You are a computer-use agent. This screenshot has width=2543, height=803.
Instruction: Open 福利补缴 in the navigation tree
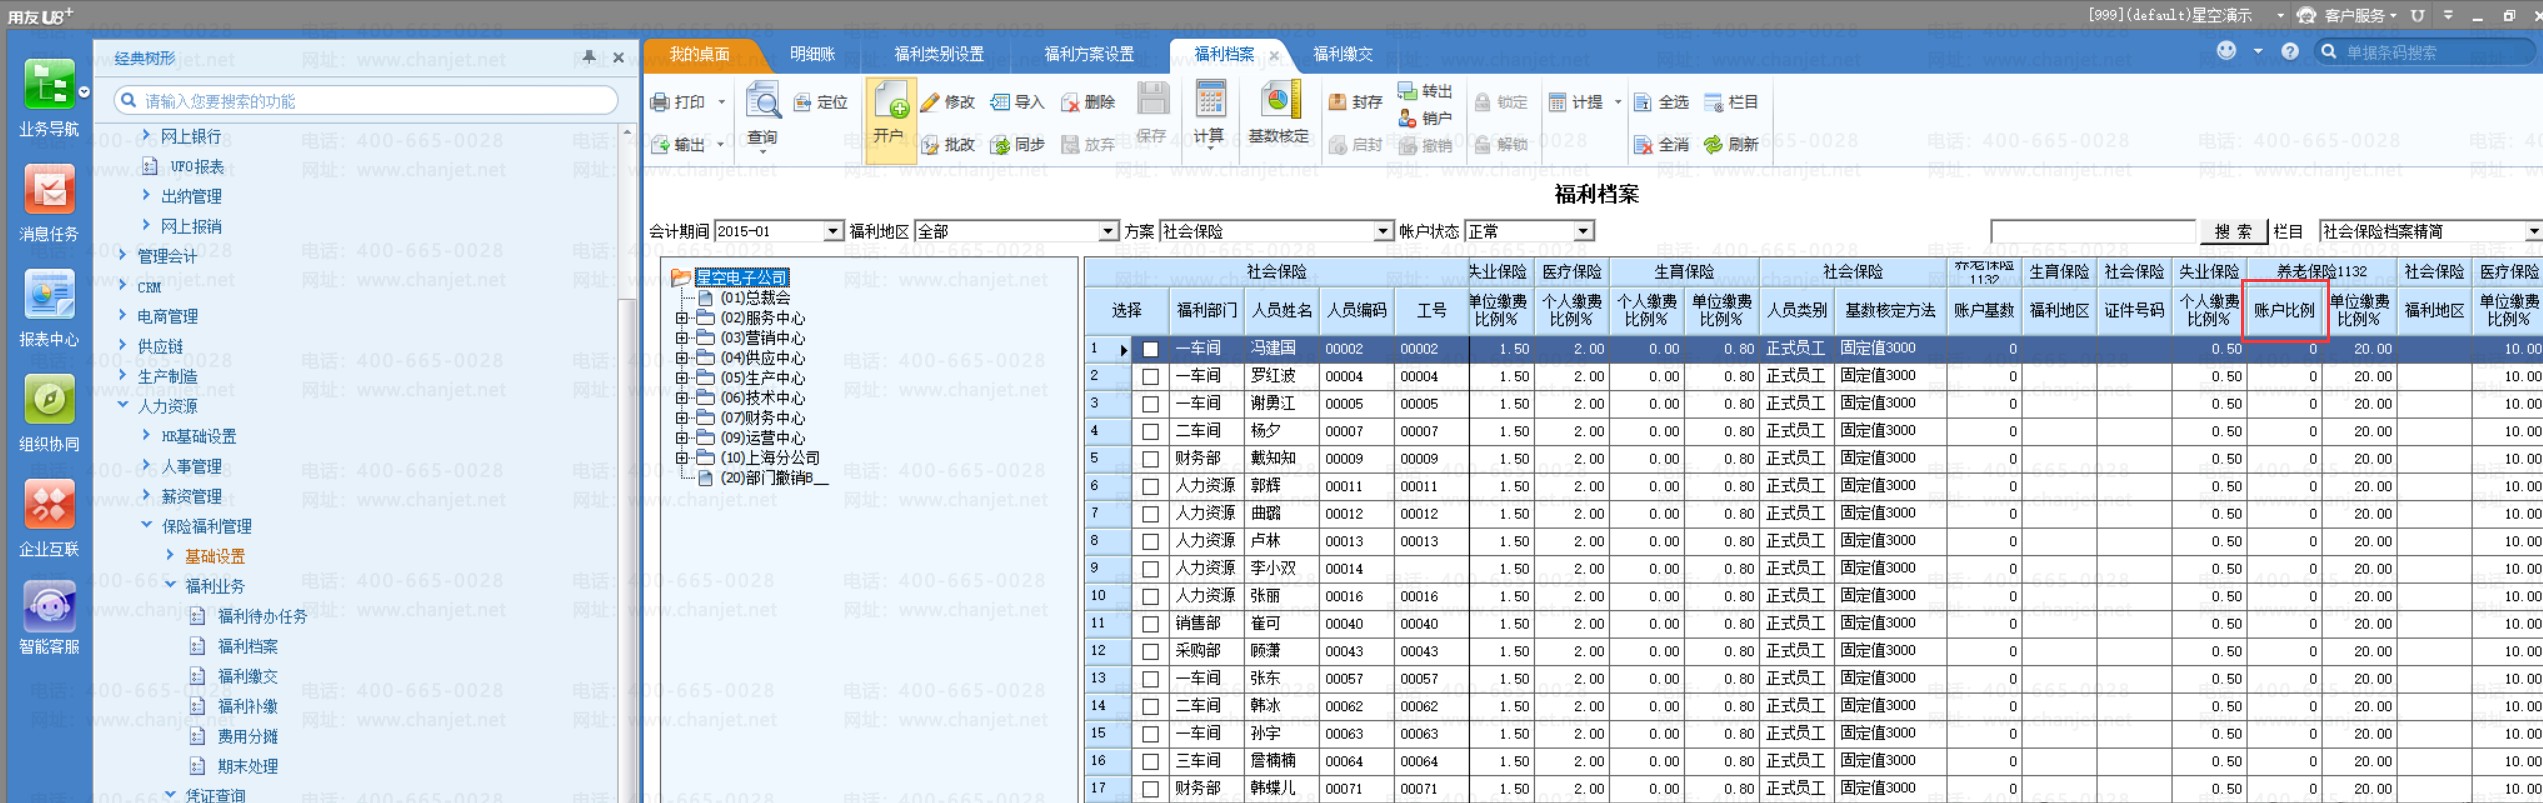(247, 706)
